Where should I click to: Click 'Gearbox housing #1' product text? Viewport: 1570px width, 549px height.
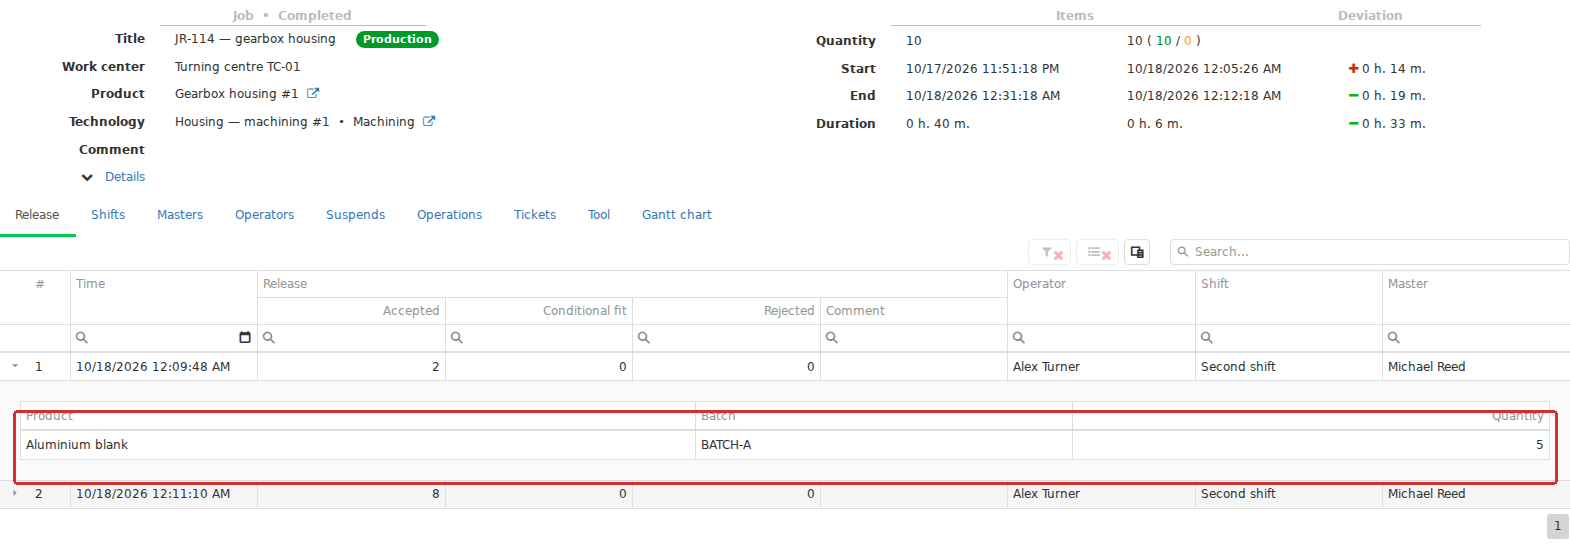236,94
